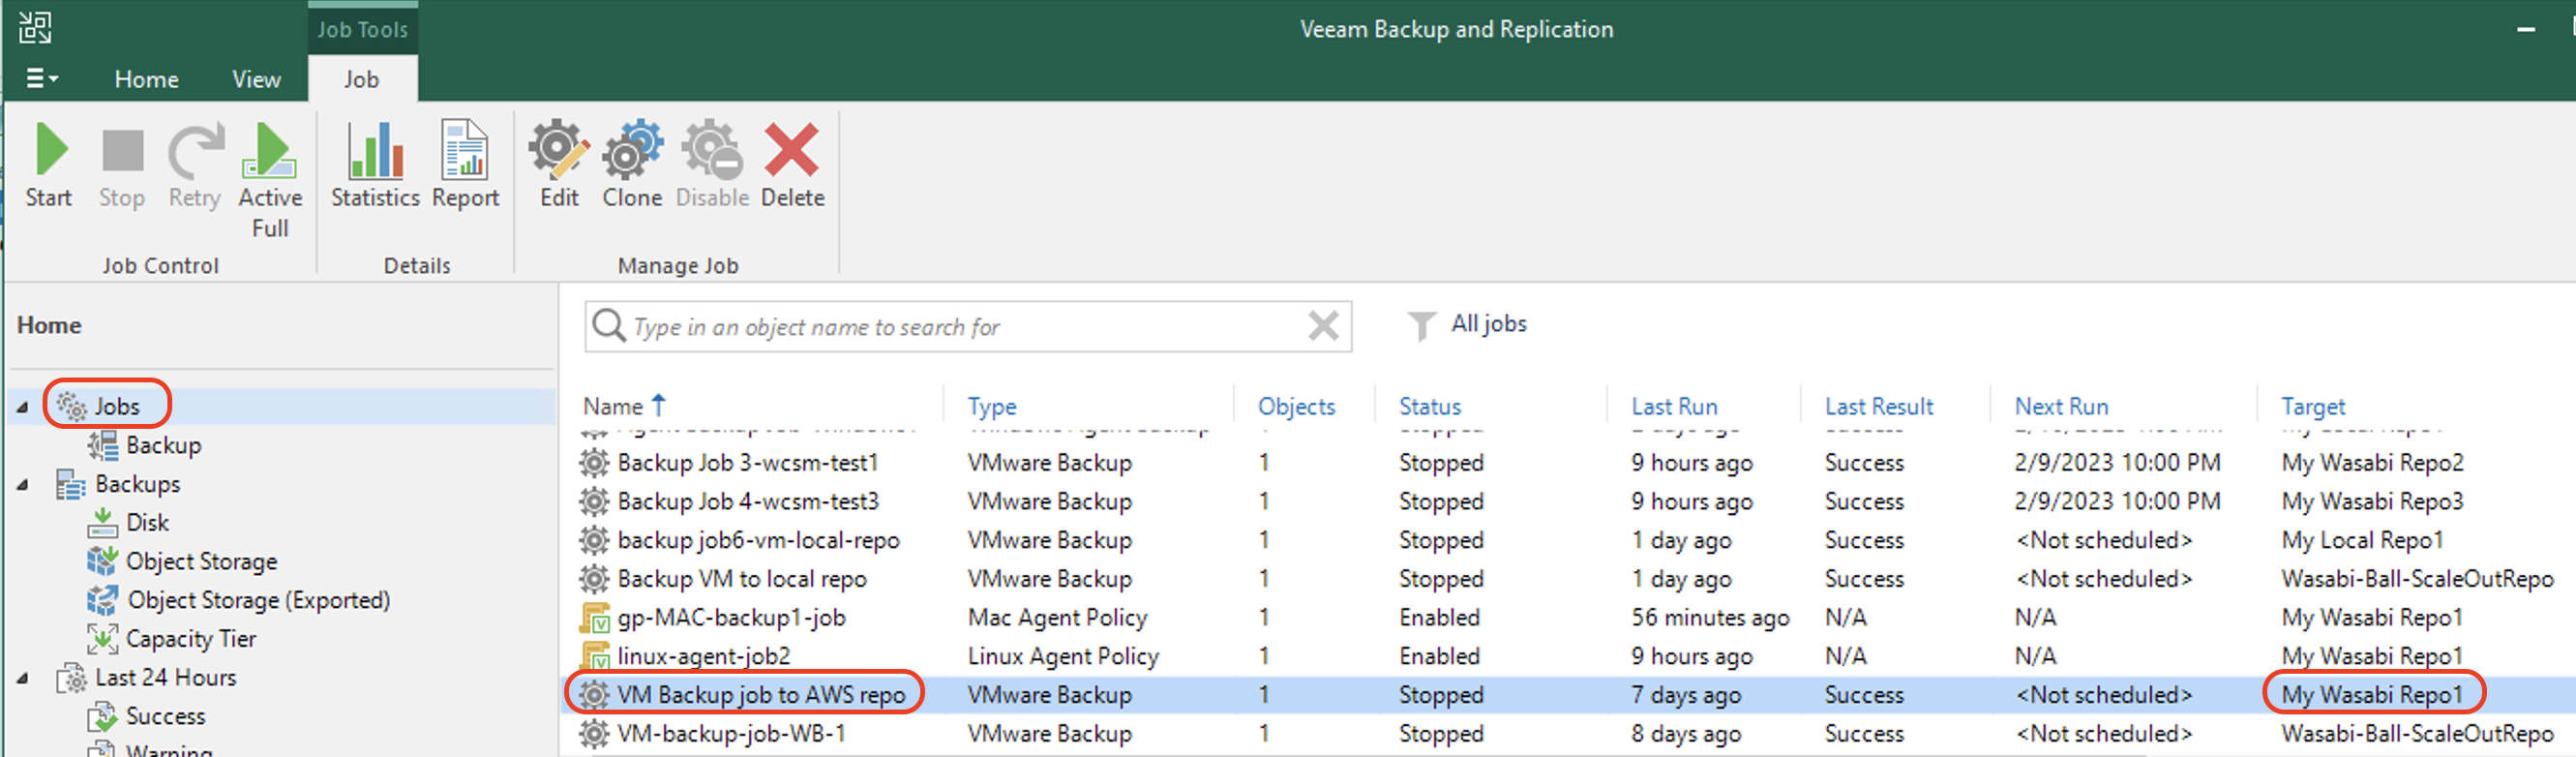Select job backup job6-vm-local-repo

pyautogui.click(x=1567, y=540)
